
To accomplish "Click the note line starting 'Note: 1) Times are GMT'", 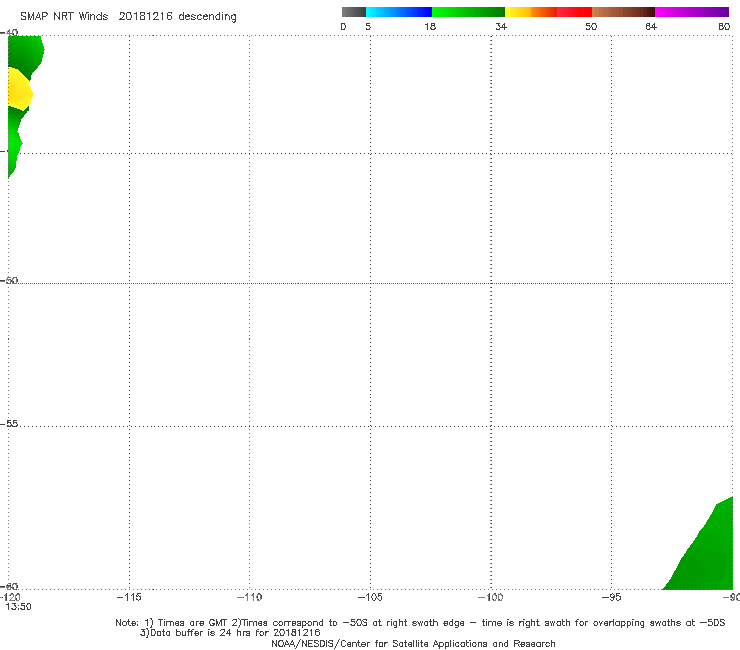I will point(420,623).
